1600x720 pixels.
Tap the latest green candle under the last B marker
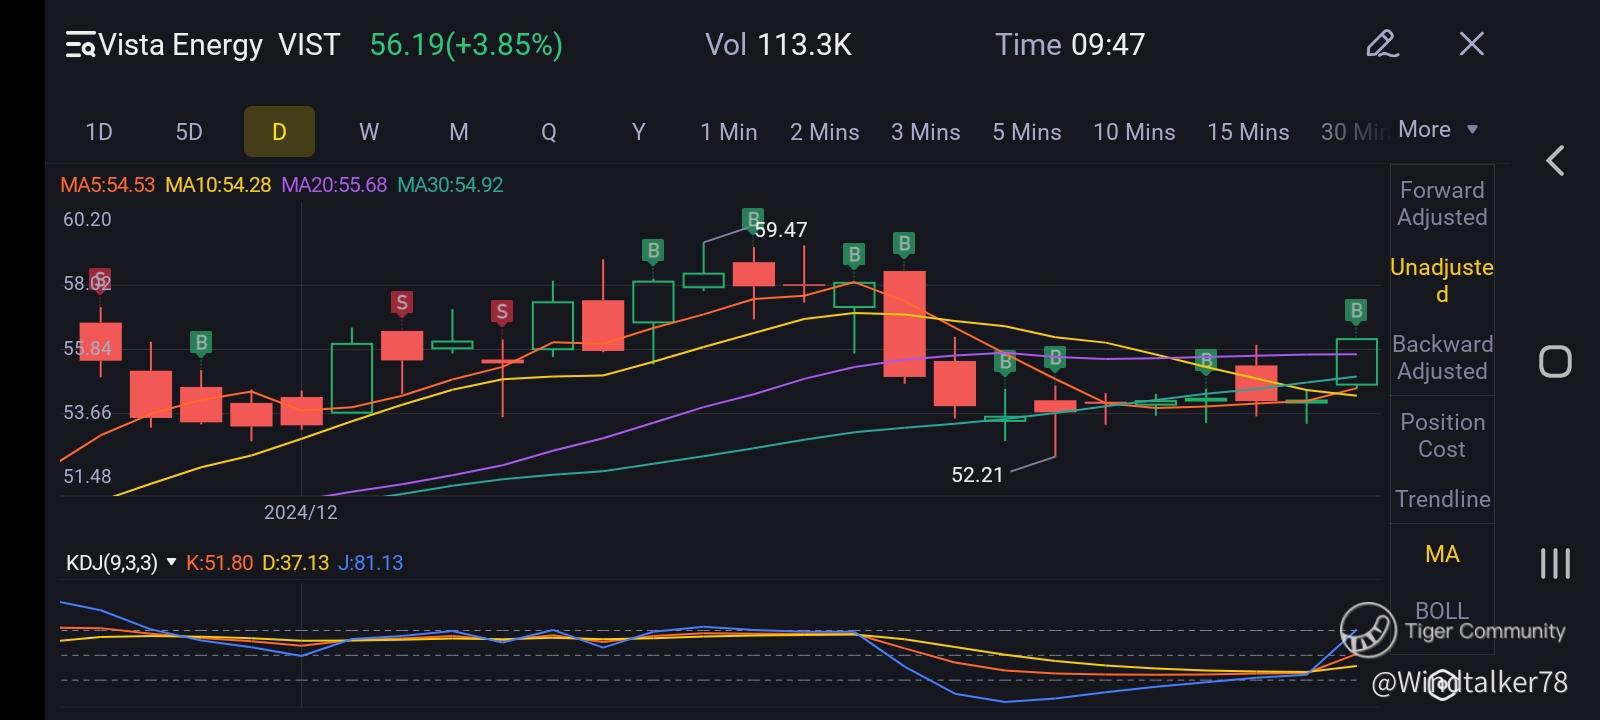coord(1356,362)
